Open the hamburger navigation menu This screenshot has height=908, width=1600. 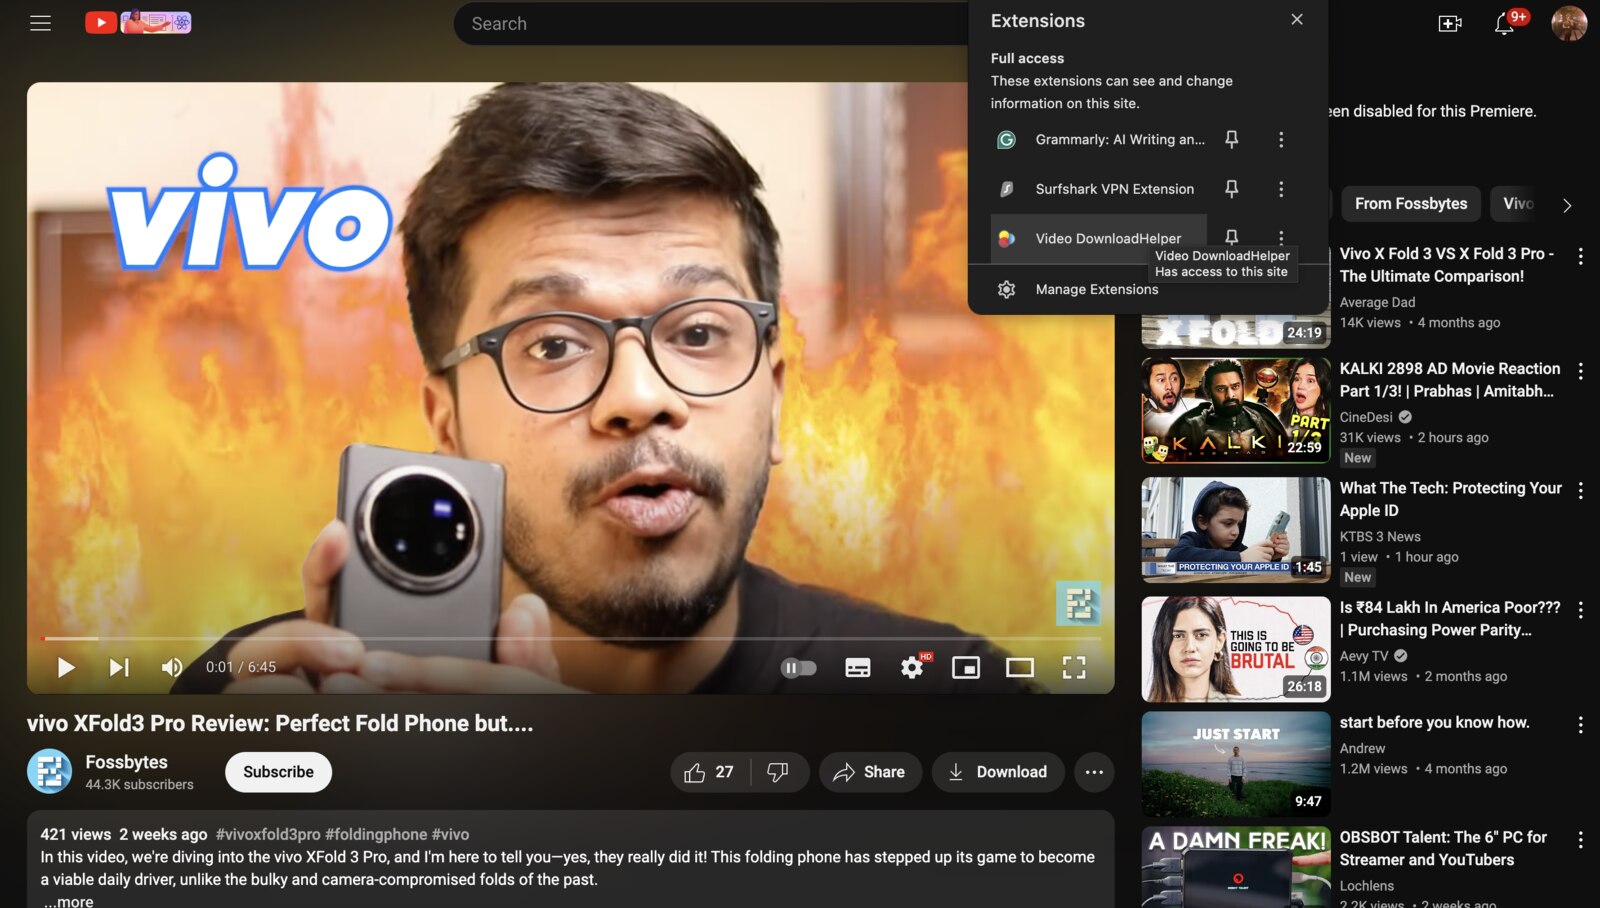click(x=40, y=22)
